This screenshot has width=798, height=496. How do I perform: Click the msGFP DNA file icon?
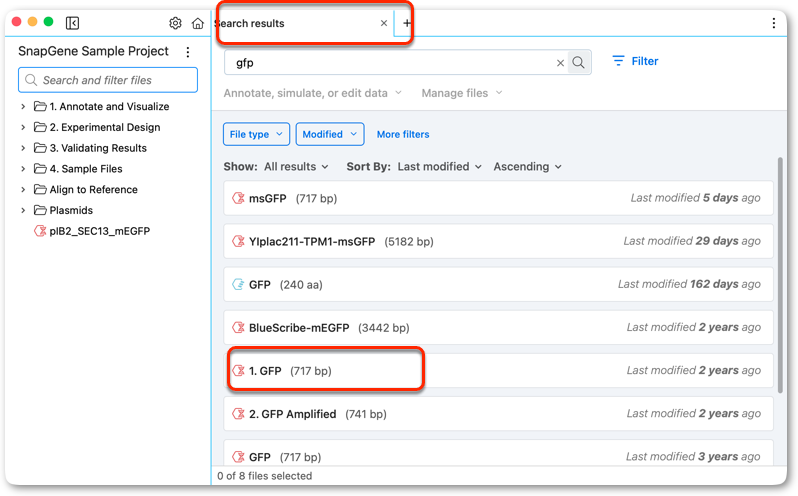(238, 198)
